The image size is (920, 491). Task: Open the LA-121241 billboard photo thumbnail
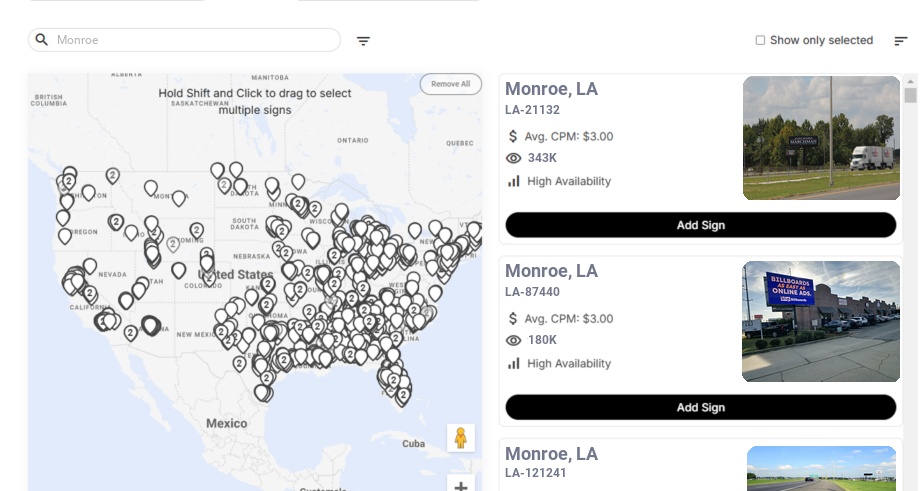click(x=821, y=468)
